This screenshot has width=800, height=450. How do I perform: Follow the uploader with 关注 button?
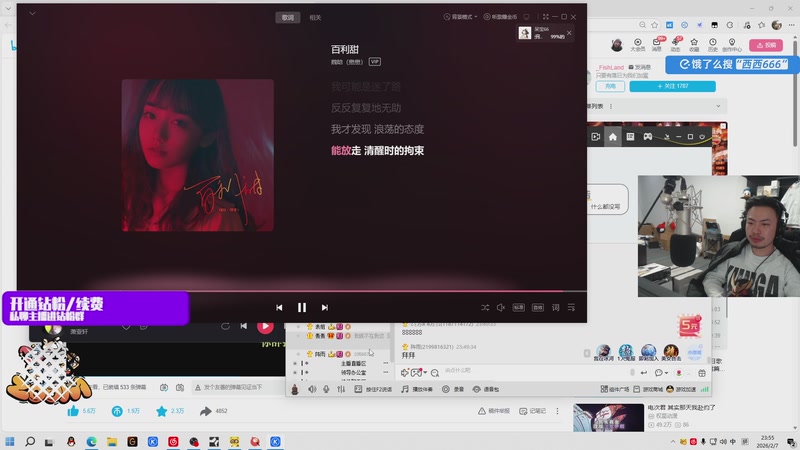click(x=672, y=86)
